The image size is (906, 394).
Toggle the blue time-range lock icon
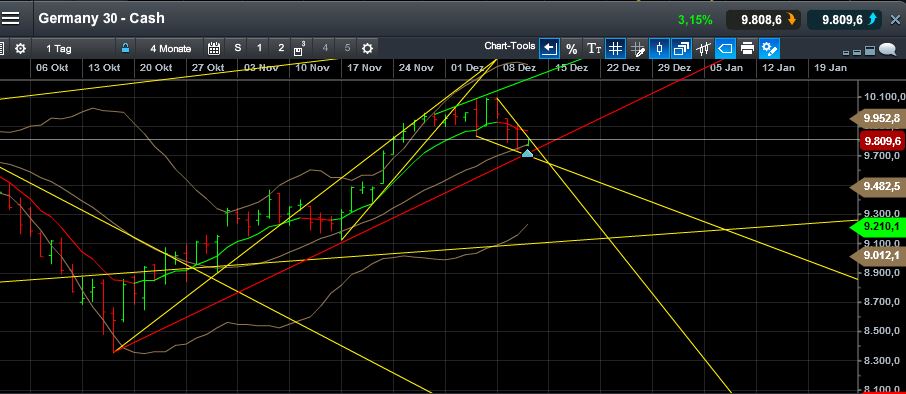[125, 48]
